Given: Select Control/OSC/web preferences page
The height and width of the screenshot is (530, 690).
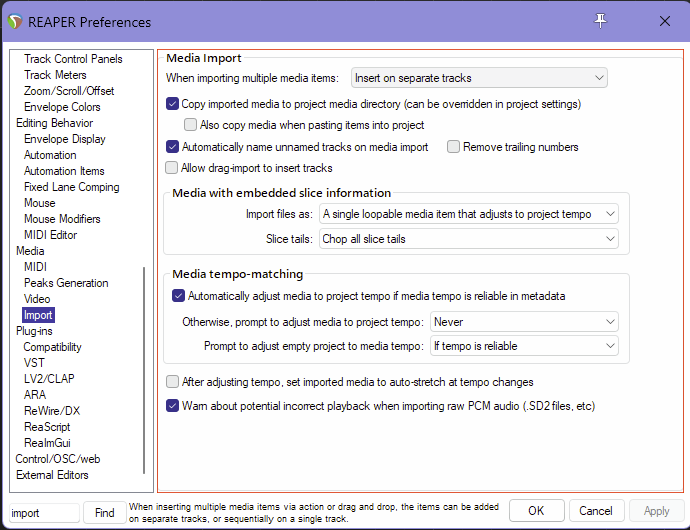Looking at the screenshot, I should [x=58, y=459].
